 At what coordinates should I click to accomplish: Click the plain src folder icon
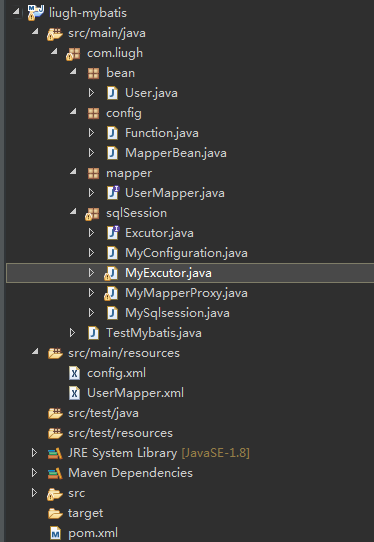point(55,494)
